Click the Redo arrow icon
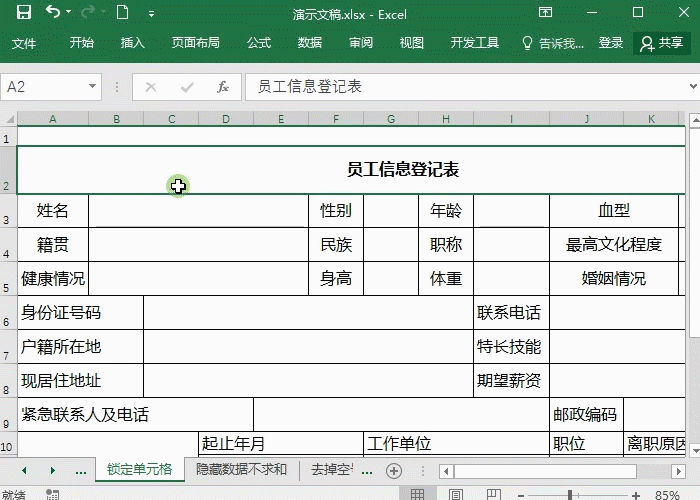 coord(87,12)
